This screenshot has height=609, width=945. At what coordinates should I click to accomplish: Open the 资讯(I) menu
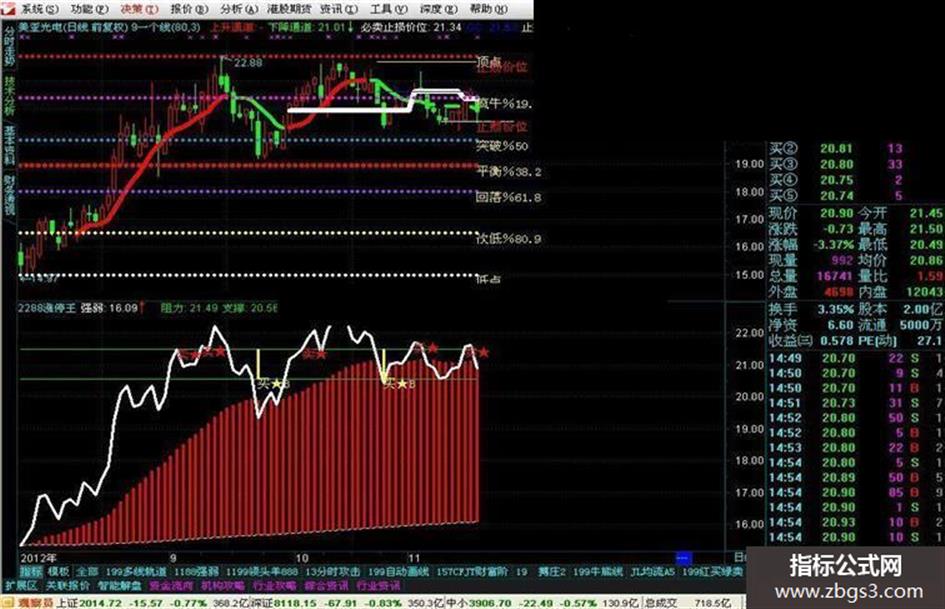(x=338, y=8)
